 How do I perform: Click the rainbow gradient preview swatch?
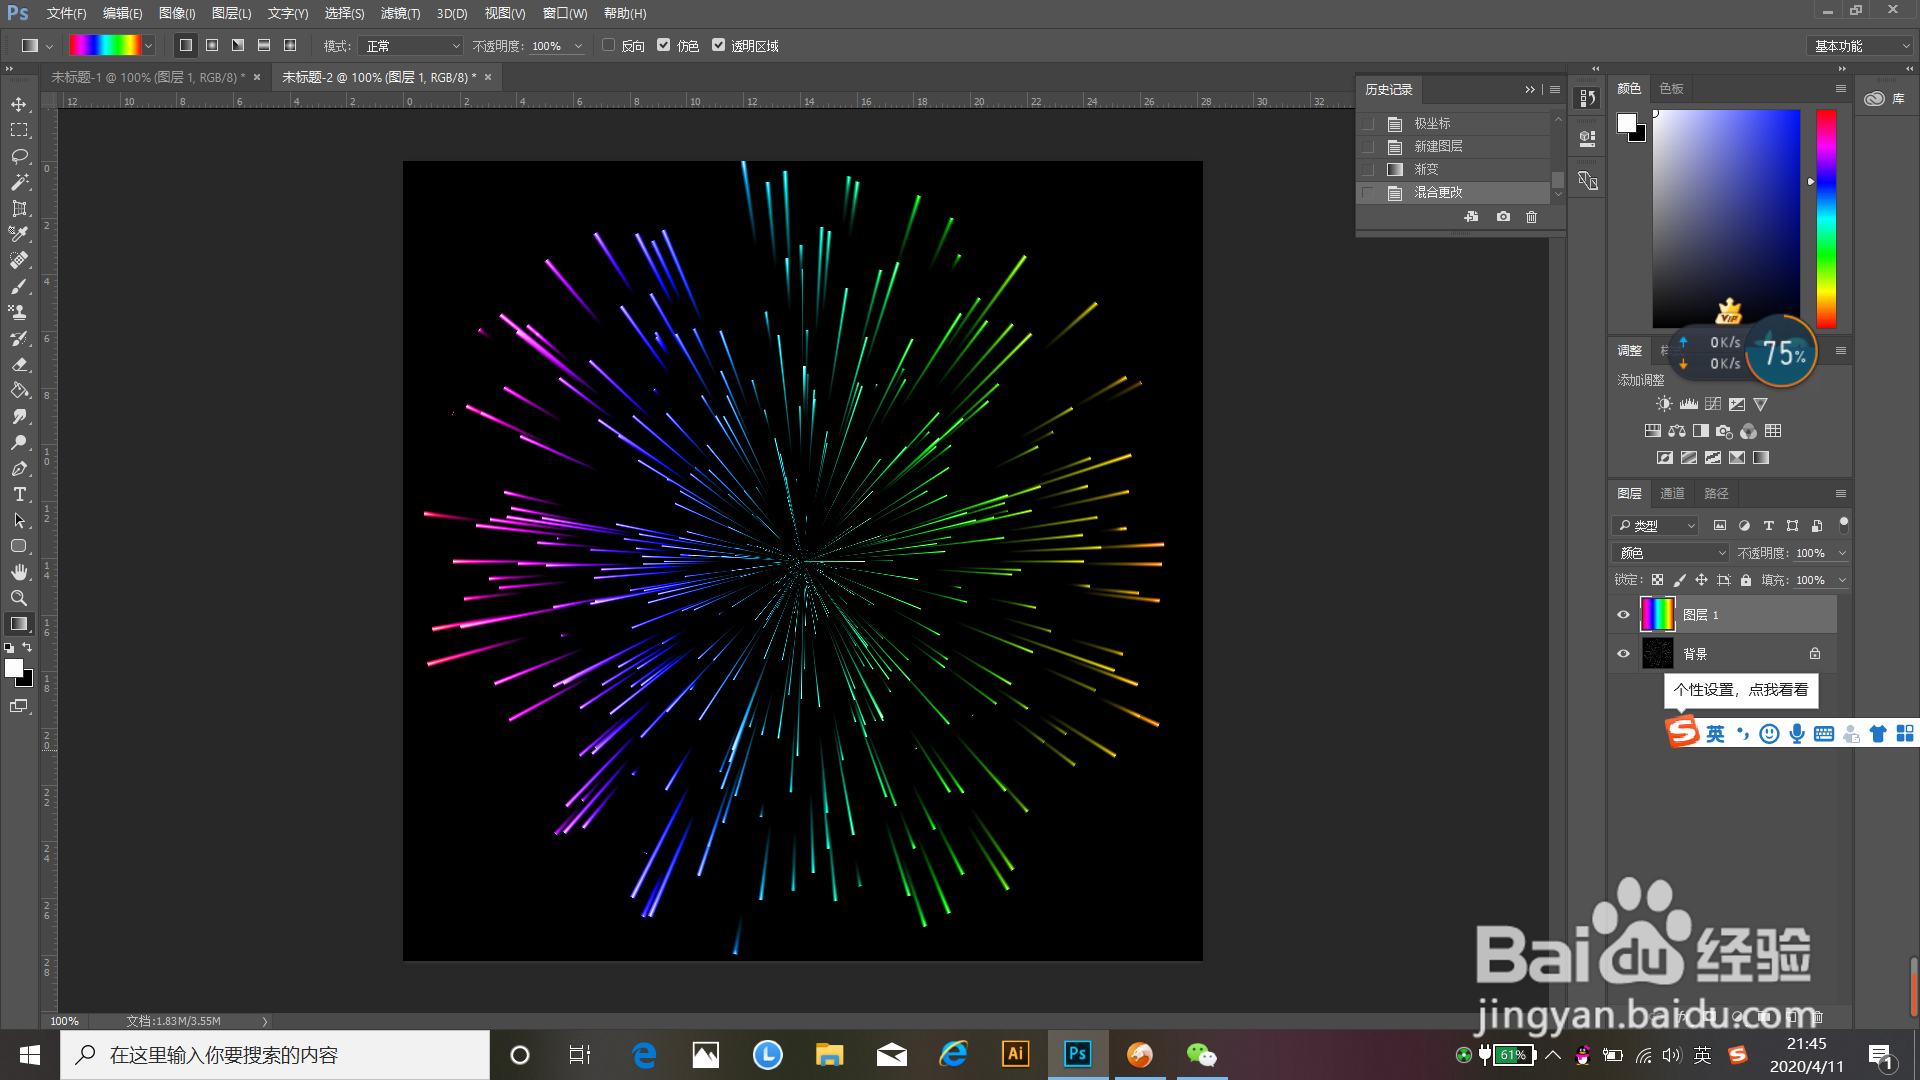(104, 45)
